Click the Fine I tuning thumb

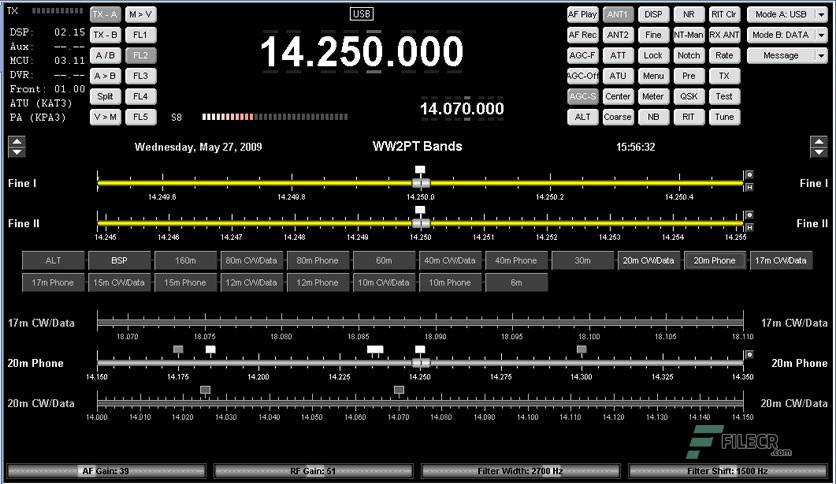pyautogui.click(x=421, y=183)
